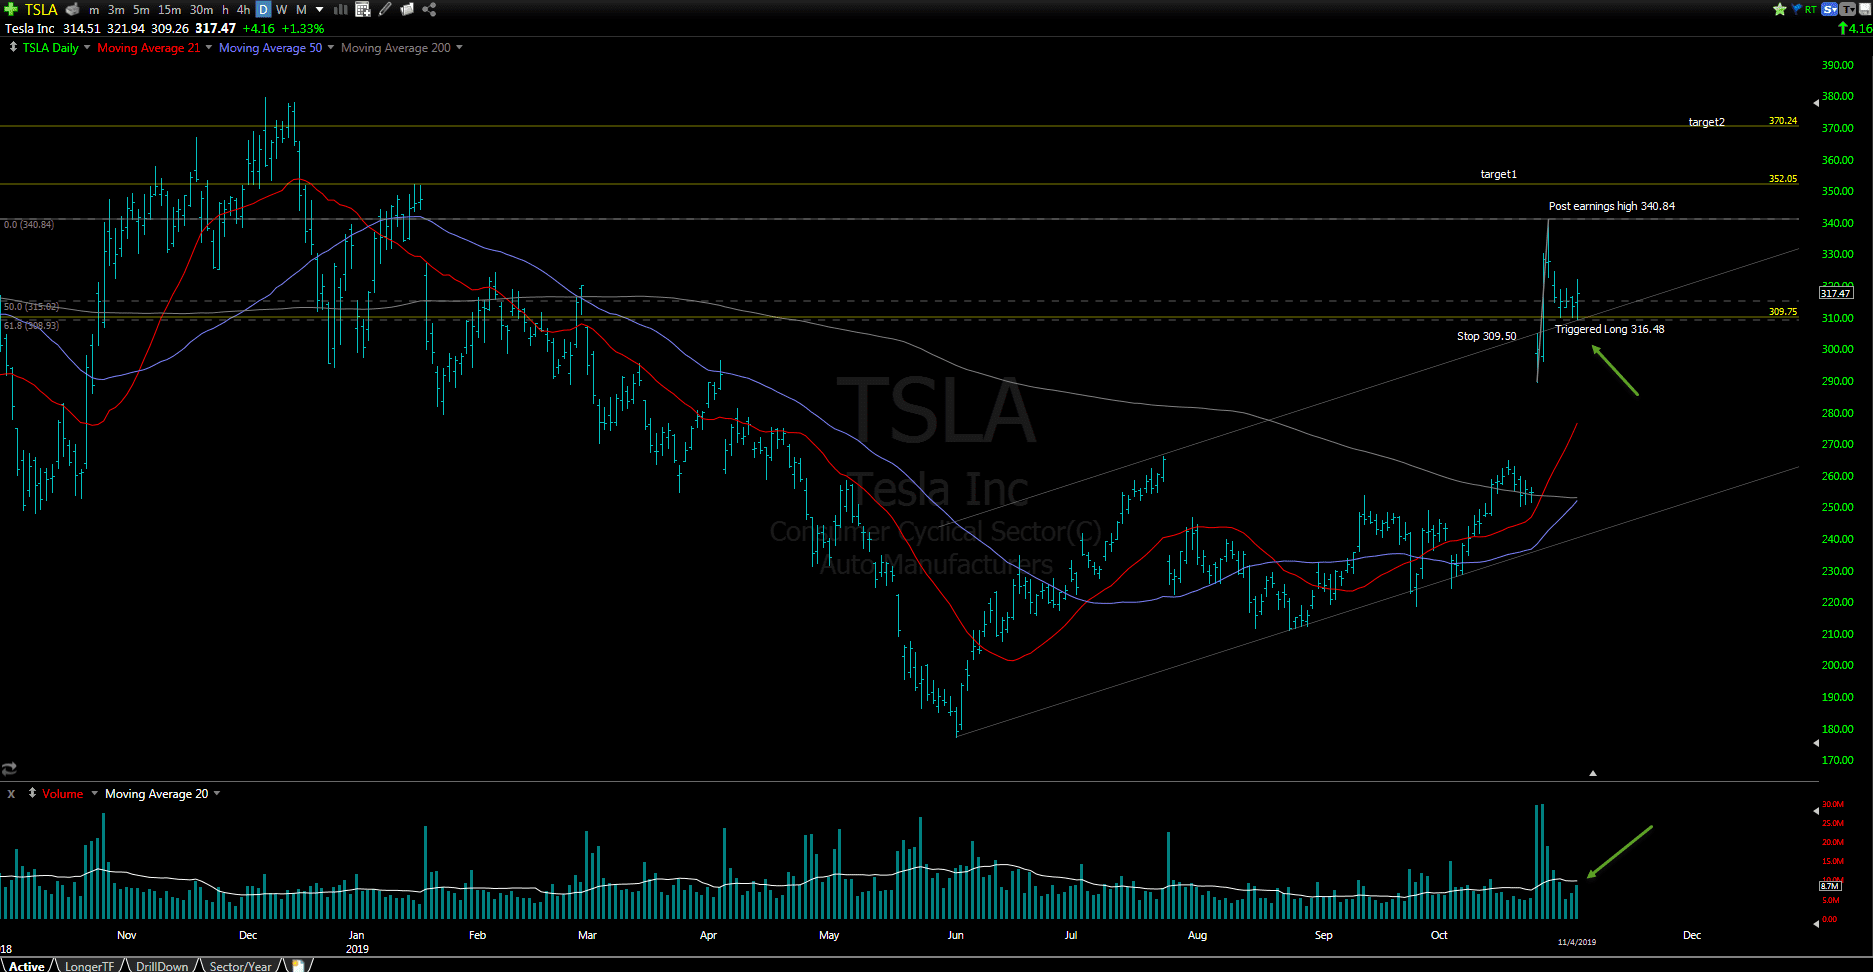The image size is (1873, 972).
Task: Click the 11/4/2019 date marker
Action: click(x=1577, y=942)
